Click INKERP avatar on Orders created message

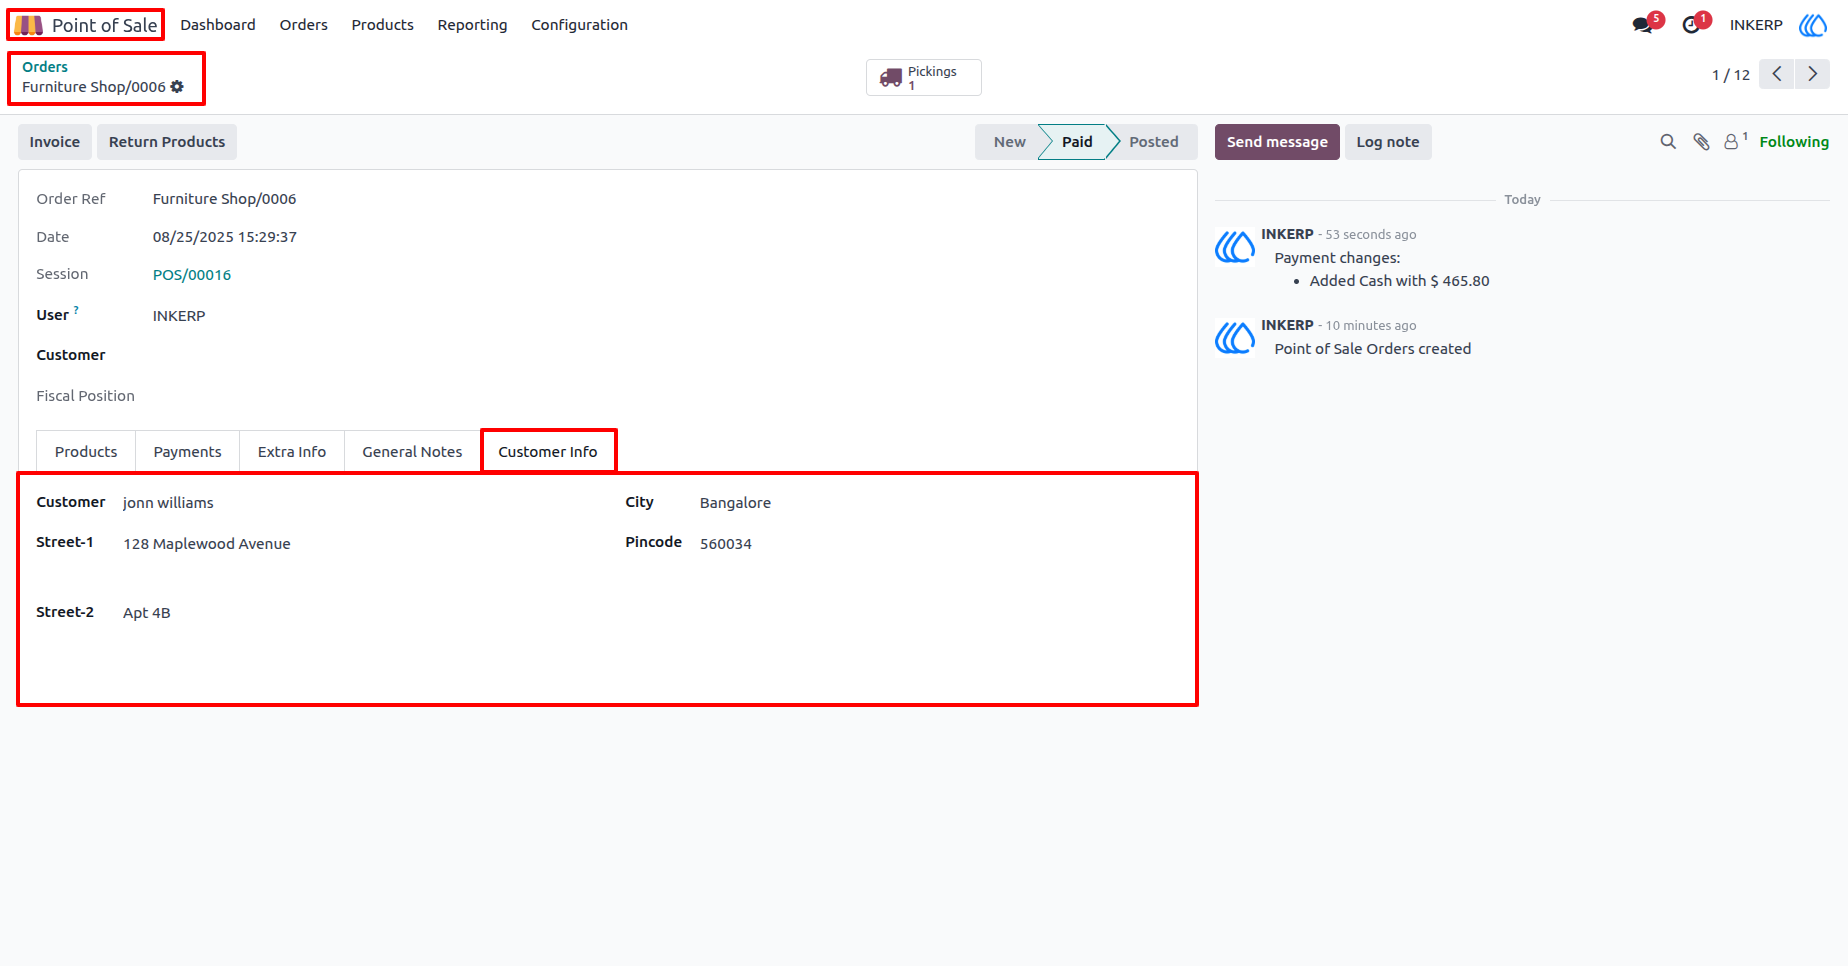1235,338
